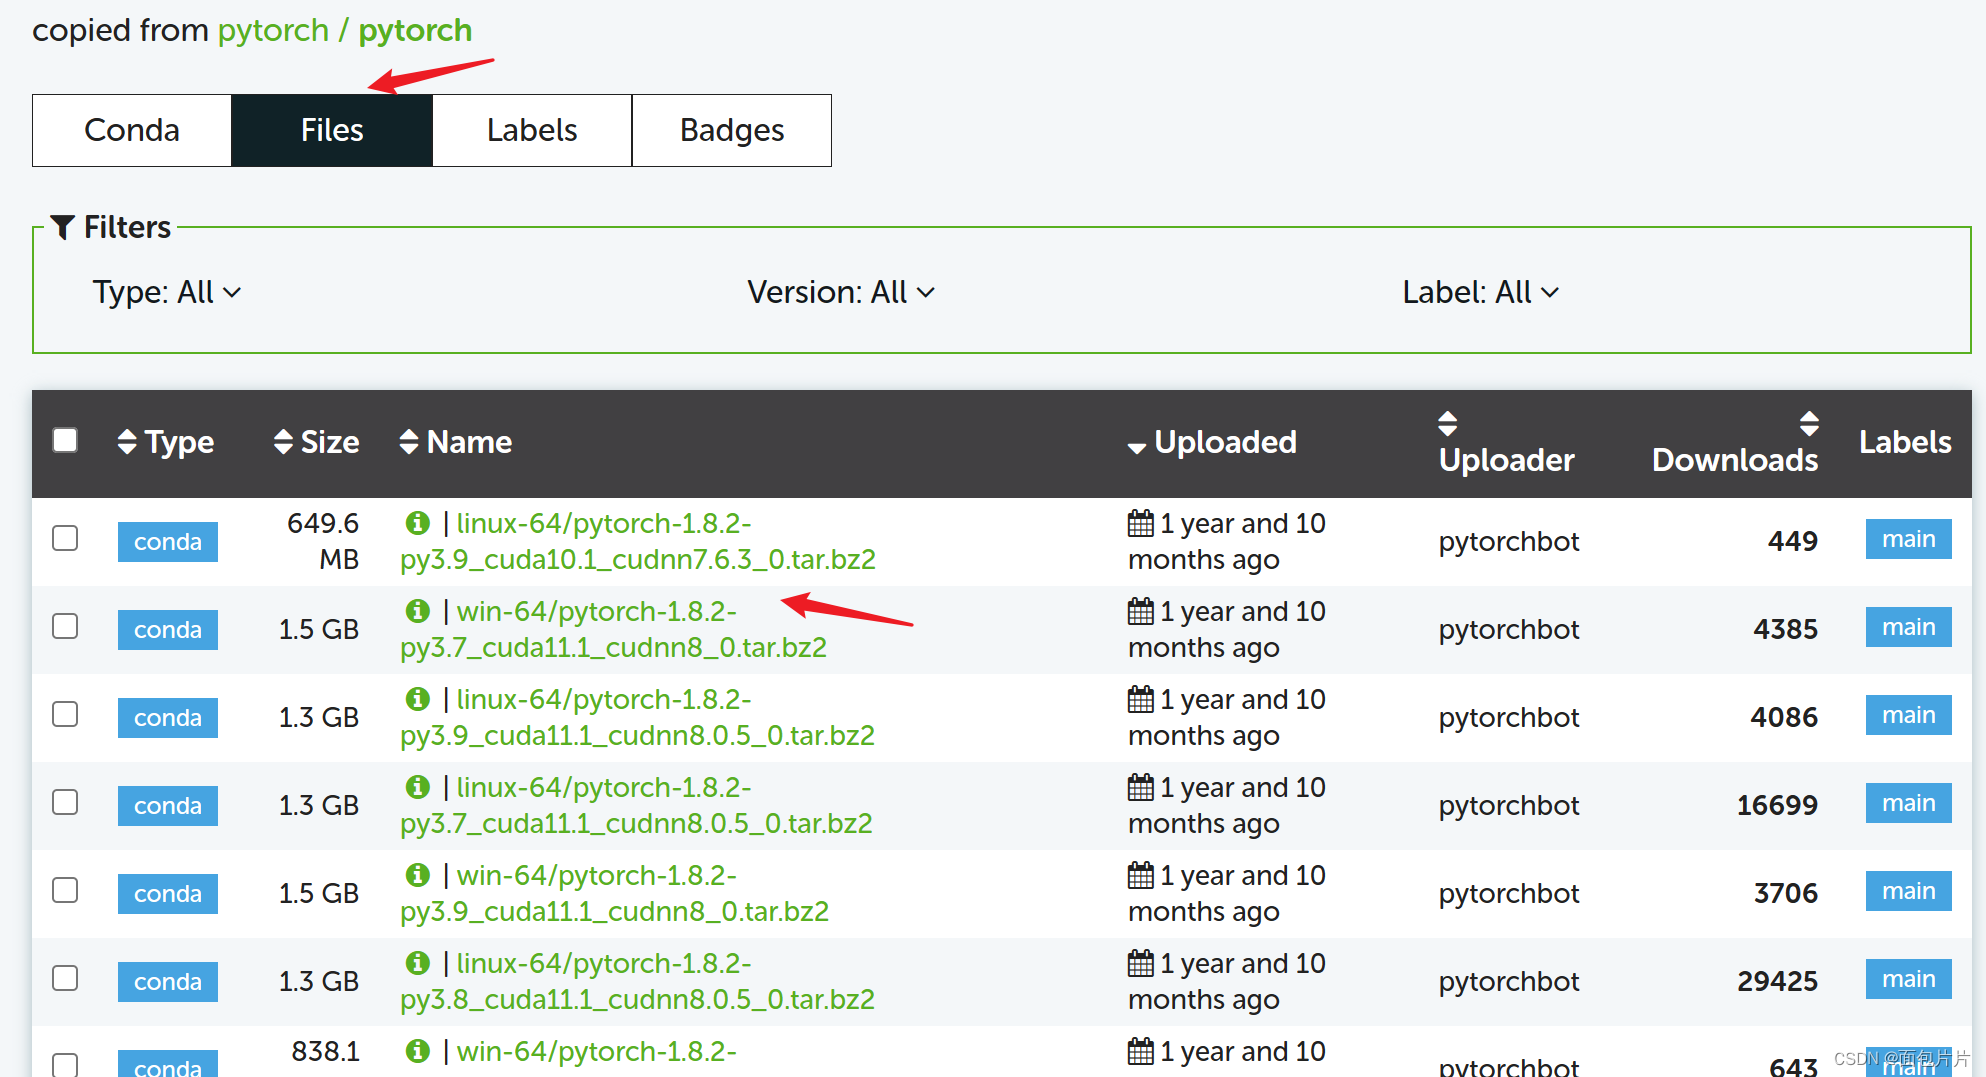The width and height of the screenshot is (1986, 1077).
Task: Click info icon for win-64 py3.7_cuda11.1 file
Action: pos(417,611)
